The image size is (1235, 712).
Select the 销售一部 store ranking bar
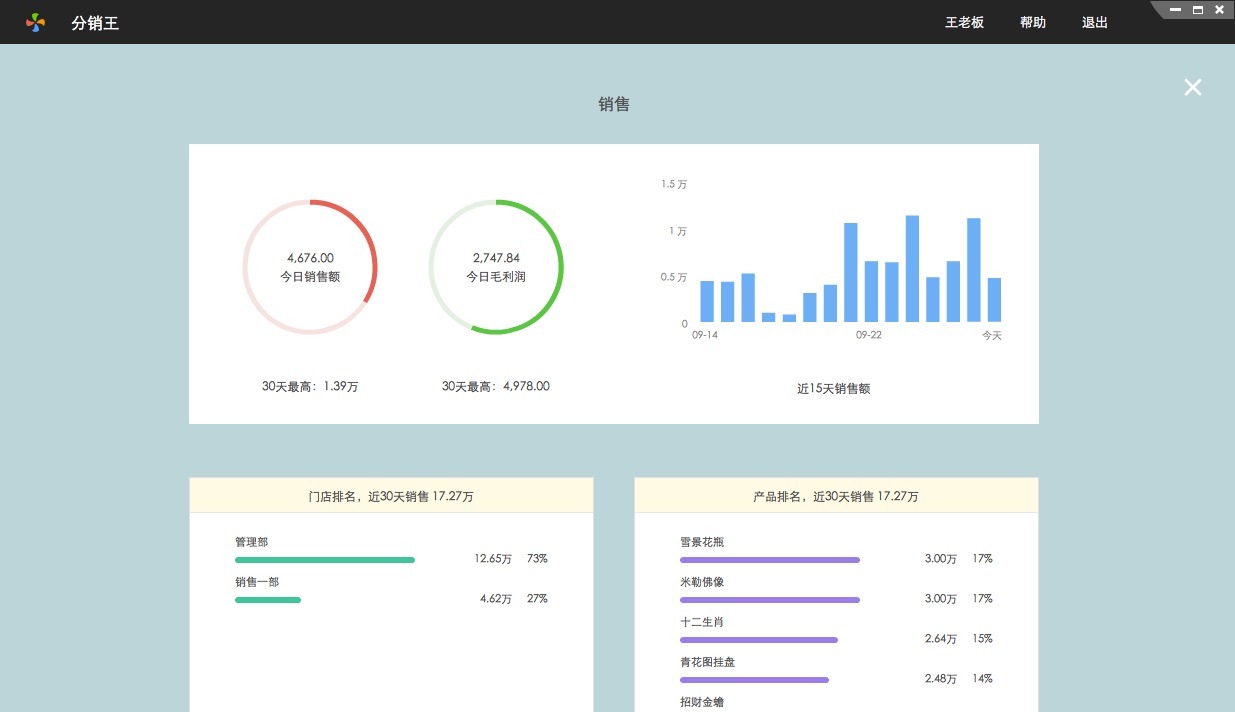pos(267,600)
